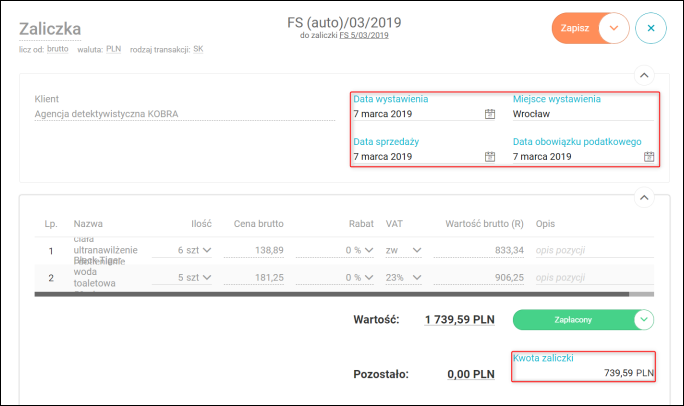Screen dimensions: 684x406
Task: Change VAT rate dropdown showing zw
Action: click(x=416, y=250)
